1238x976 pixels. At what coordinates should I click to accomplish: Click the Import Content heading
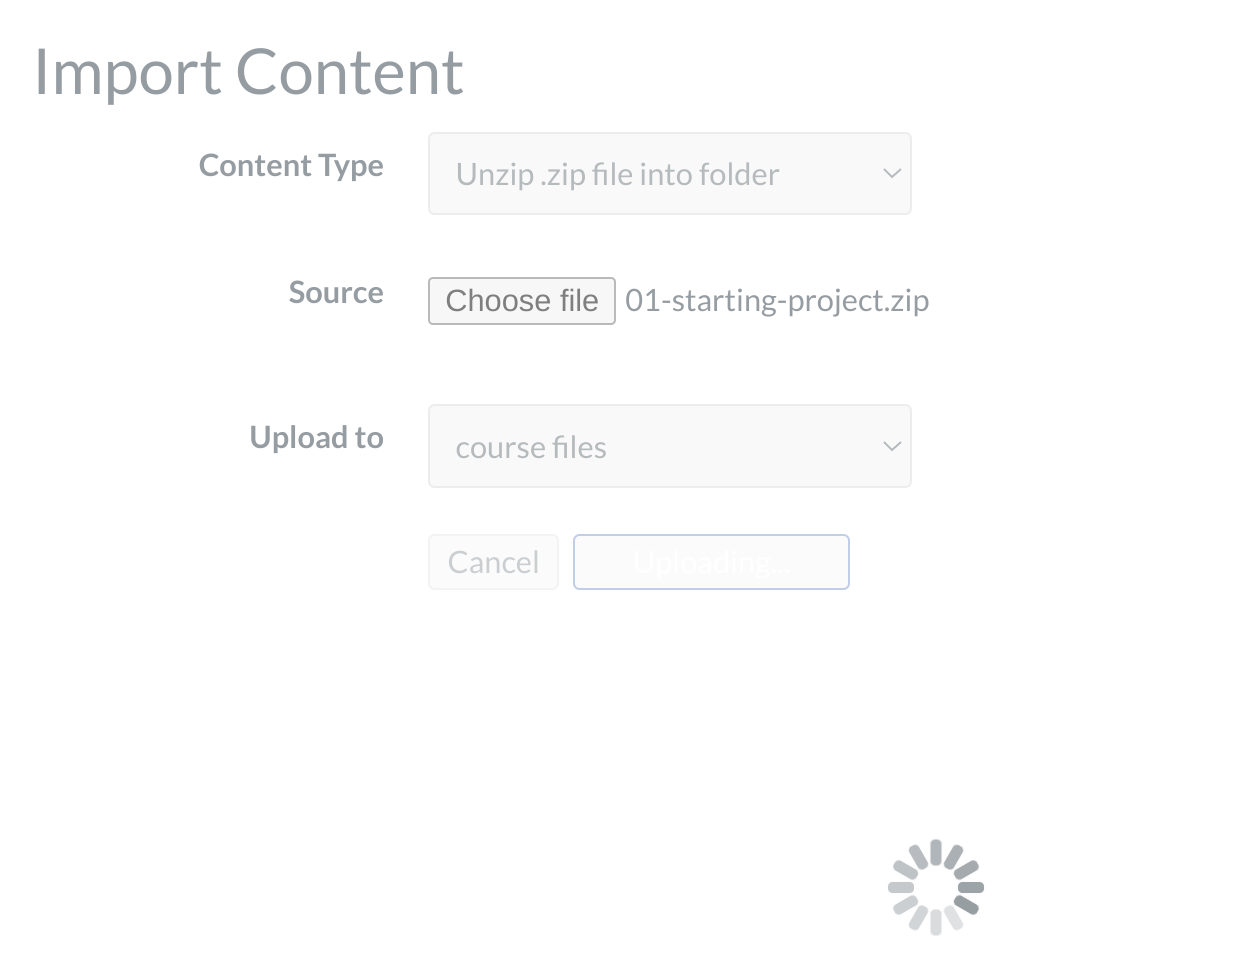(x=249, y=72)
